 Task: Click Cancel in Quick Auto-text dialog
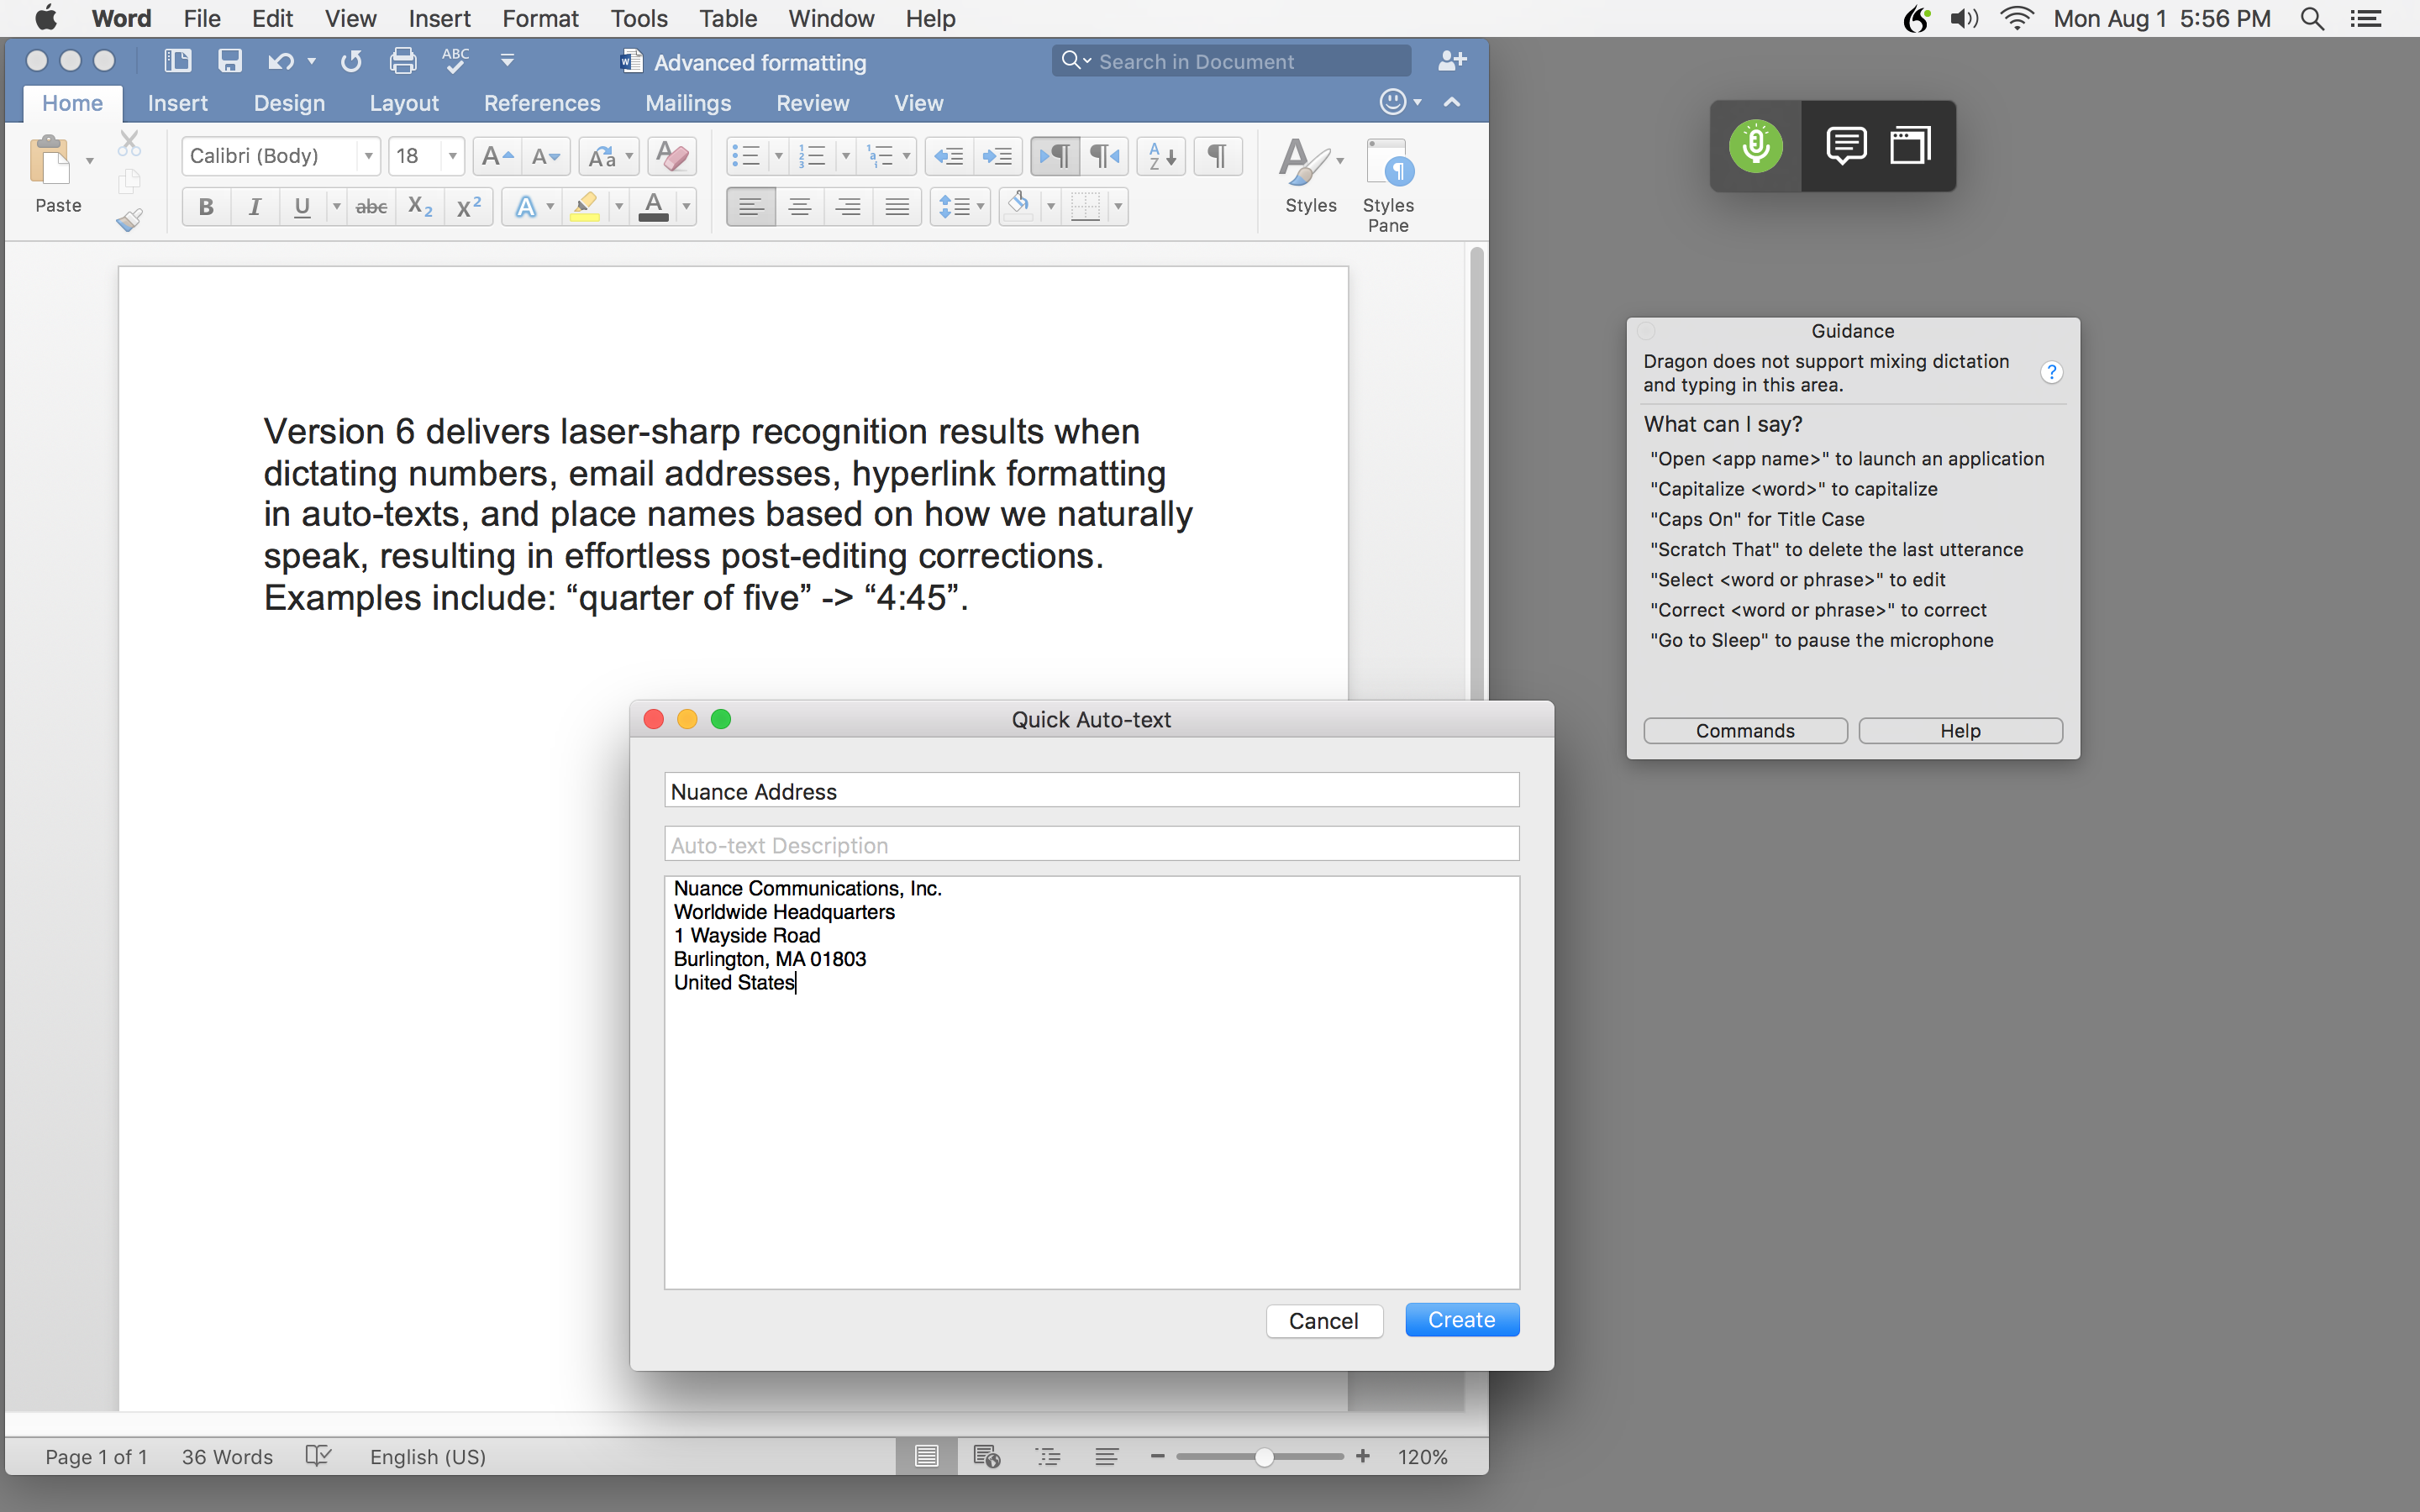pyautogui.click(x=1324, y=1321)
